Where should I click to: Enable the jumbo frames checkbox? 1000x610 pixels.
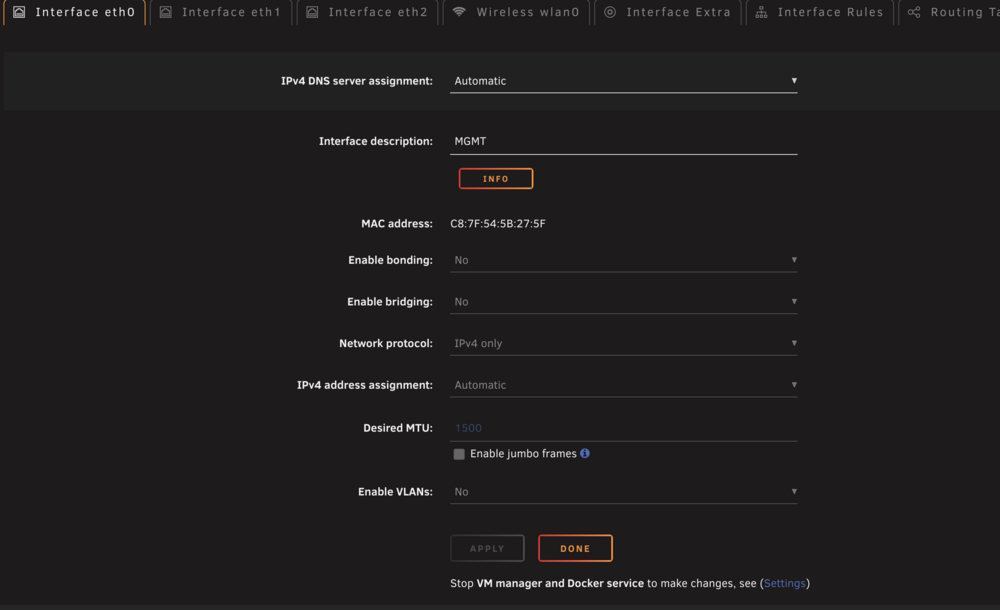tap(459, 454)
